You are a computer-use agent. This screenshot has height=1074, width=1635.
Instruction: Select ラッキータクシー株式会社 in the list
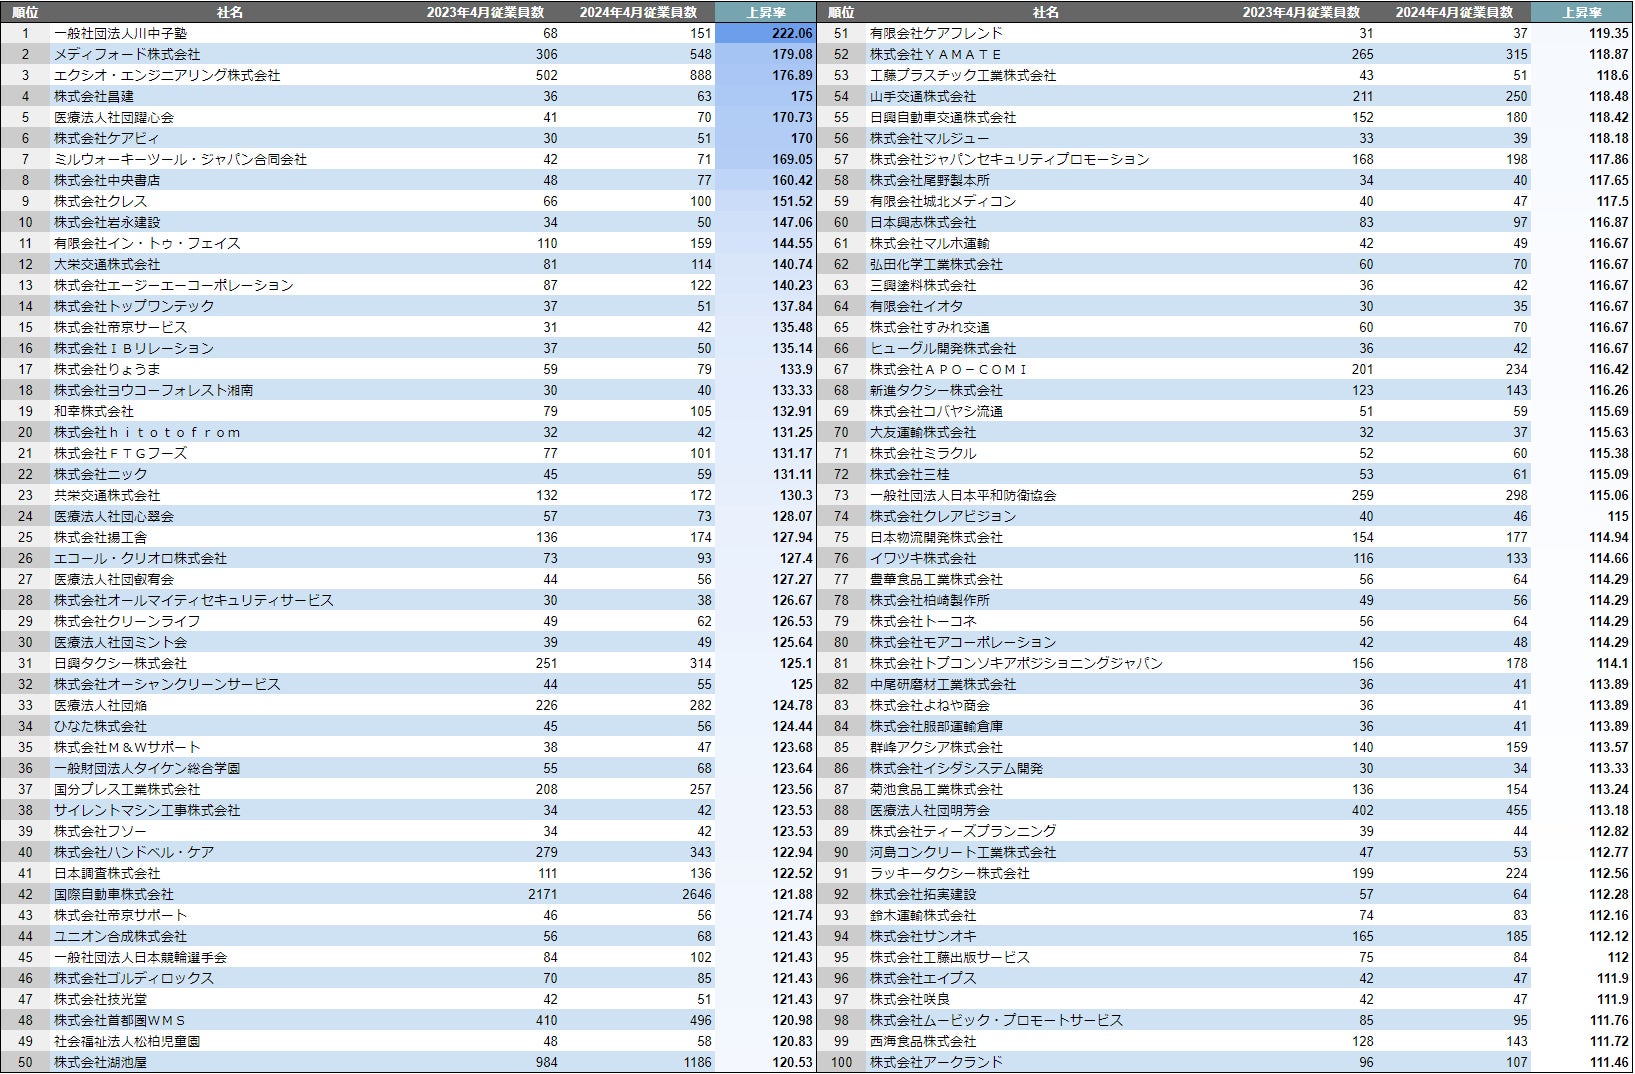950,873
